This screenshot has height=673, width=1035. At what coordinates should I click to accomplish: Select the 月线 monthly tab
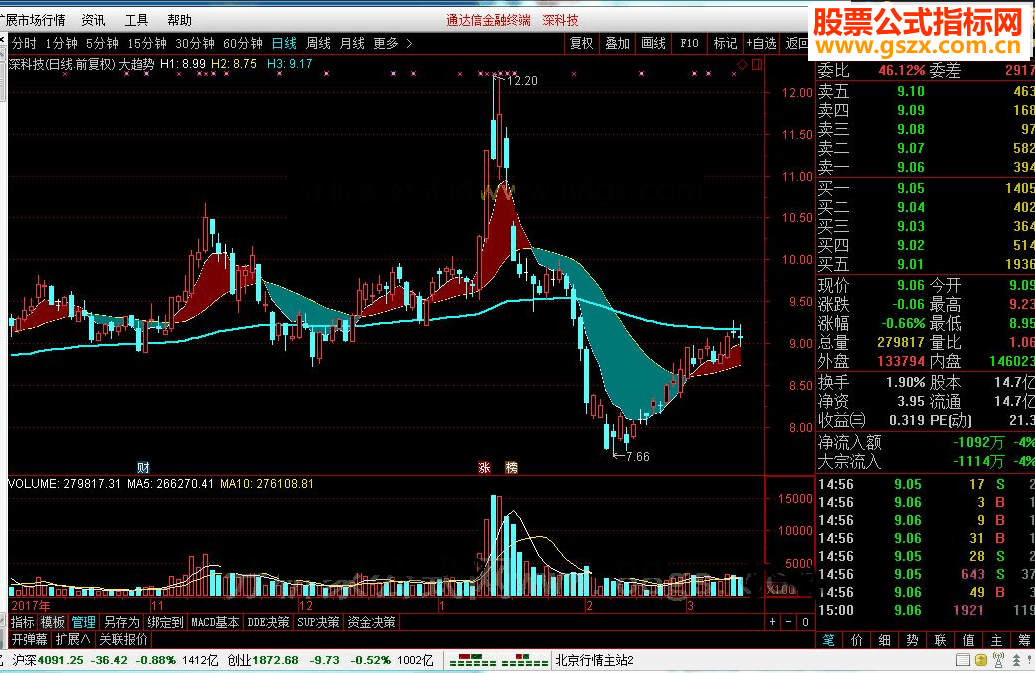click(352, 44)
